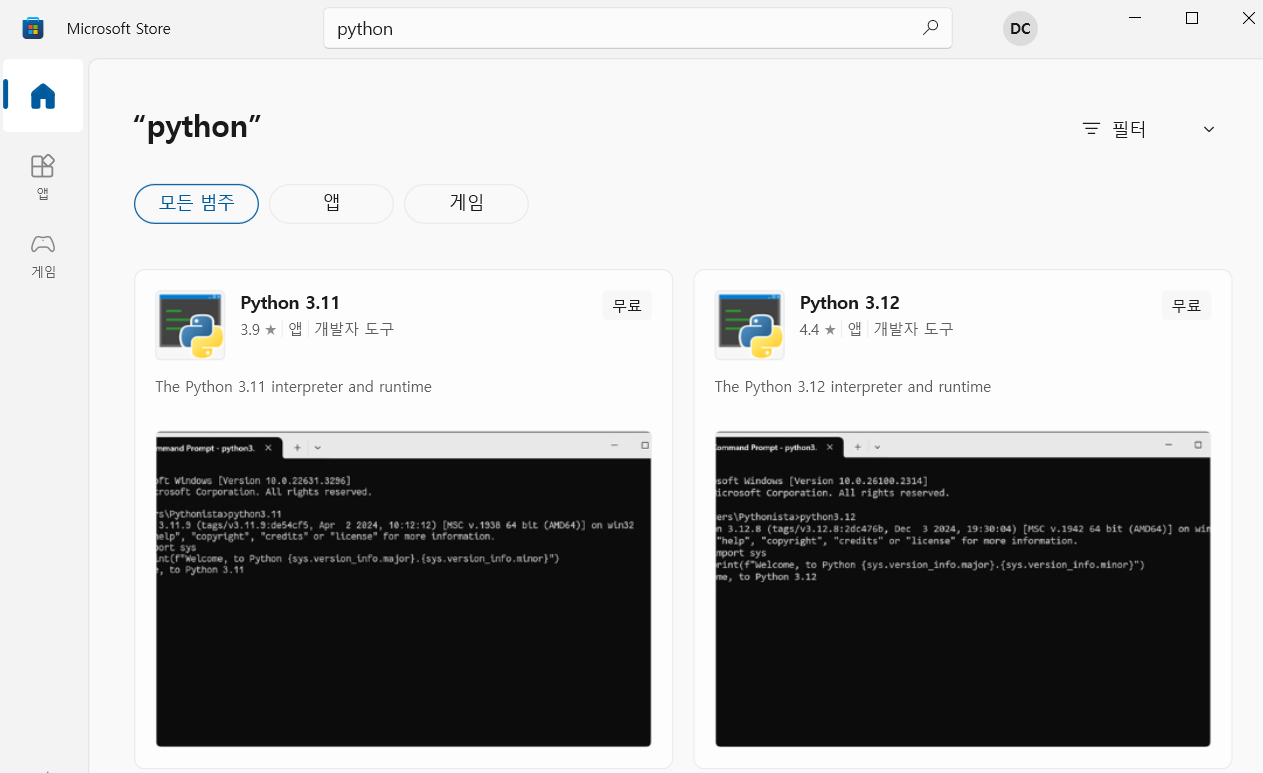Click the Microsoft Store logo icon
Screen dimensions: 1263x773
pyautogui.click(x=33, y=28)
